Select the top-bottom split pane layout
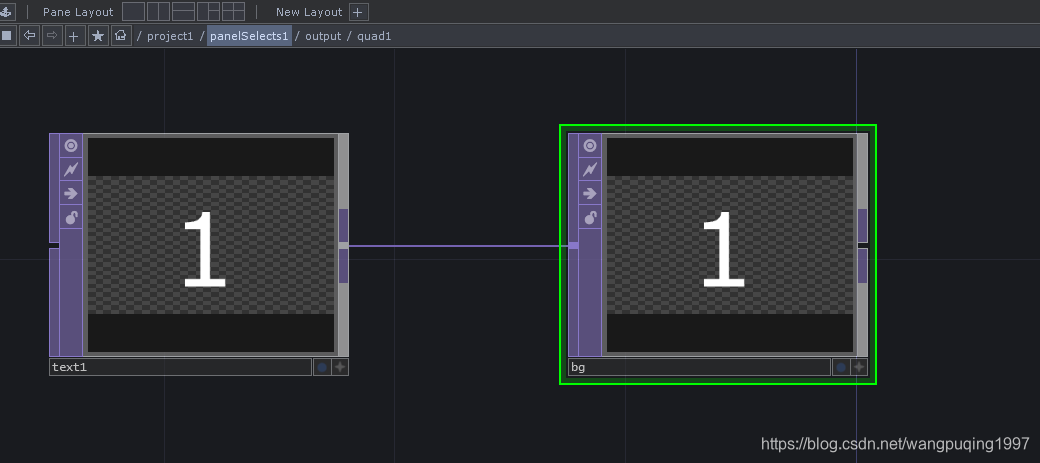Image resolution: width=1040 pixels, height=463 pixels. (x=183, y=11)
